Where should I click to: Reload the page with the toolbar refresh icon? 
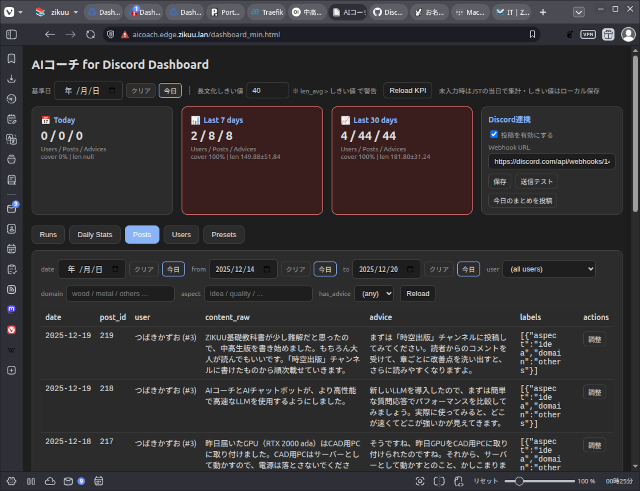[x=90, y=34]
